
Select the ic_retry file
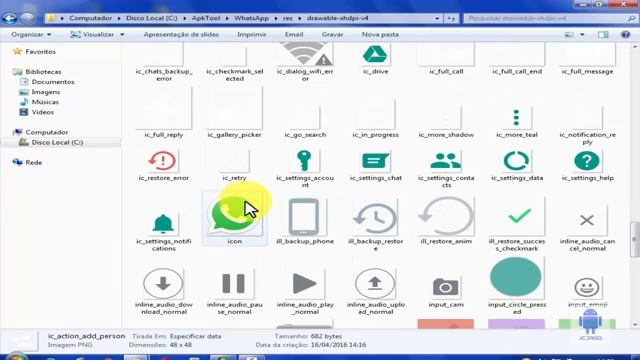(234, 161)
